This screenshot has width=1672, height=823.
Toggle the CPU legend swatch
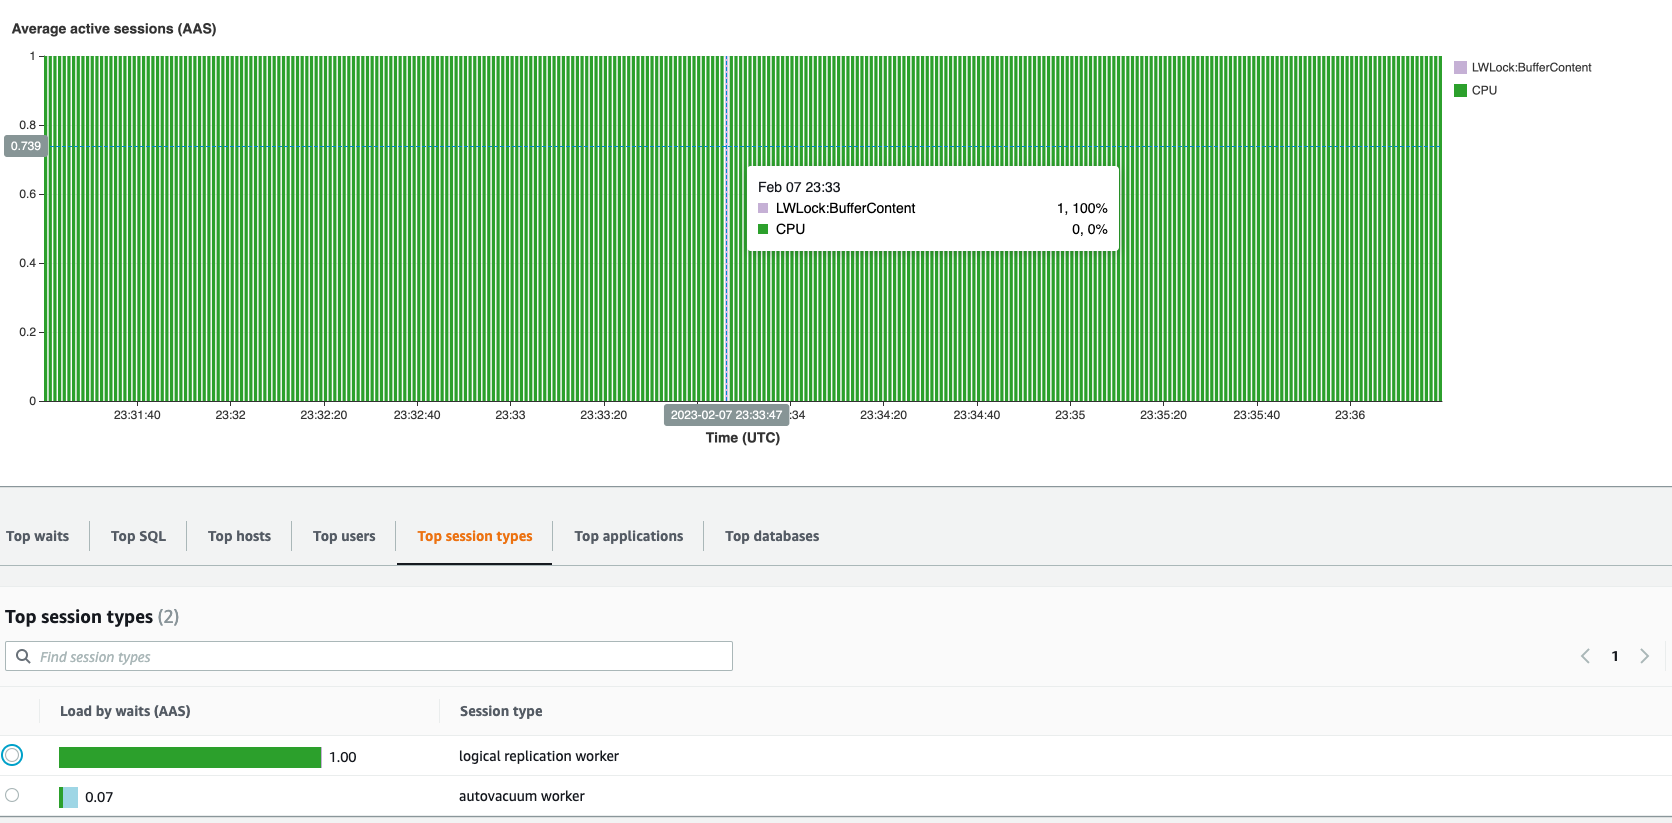coord(1460,90)
